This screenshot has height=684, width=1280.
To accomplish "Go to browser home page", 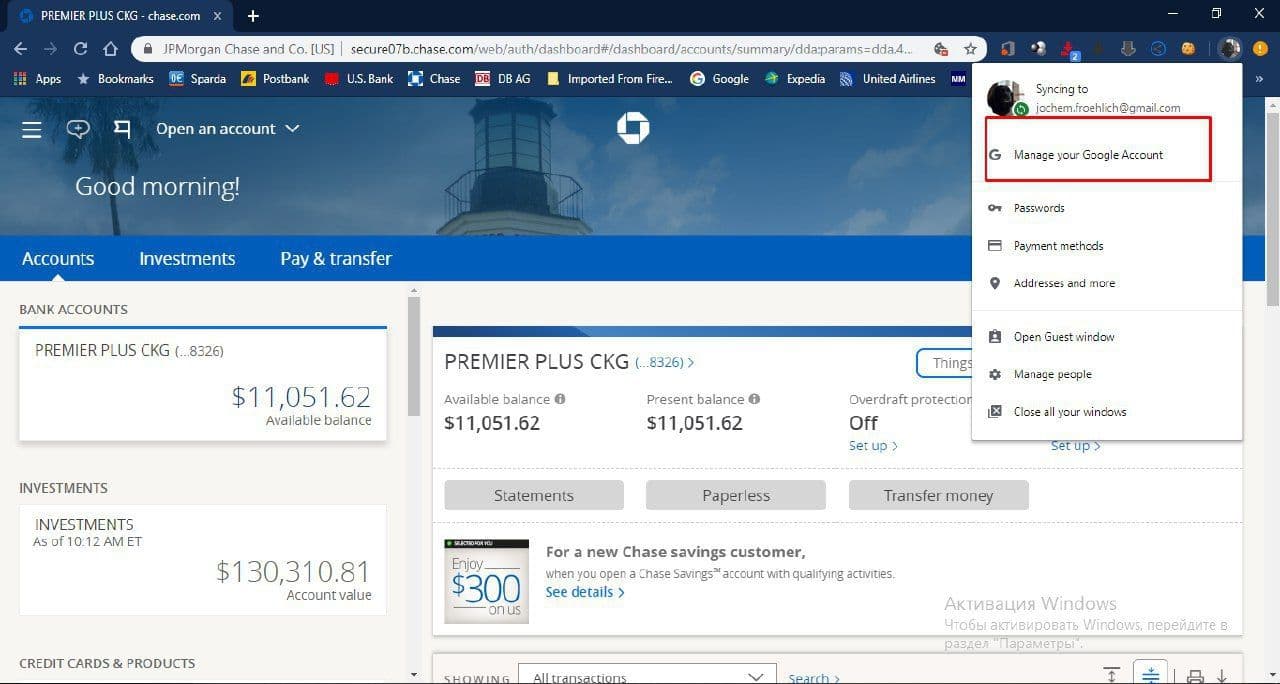I will (x=111, y=48).
